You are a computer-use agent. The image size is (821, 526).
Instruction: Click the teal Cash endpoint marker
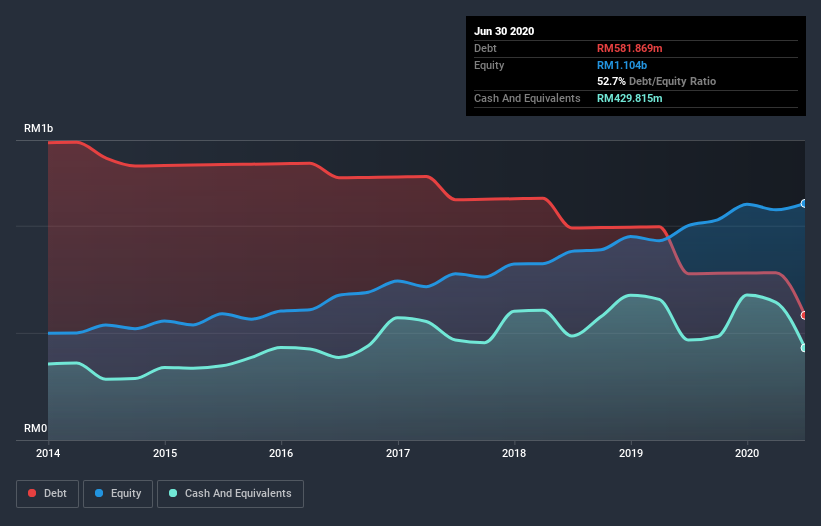point(804,348)
